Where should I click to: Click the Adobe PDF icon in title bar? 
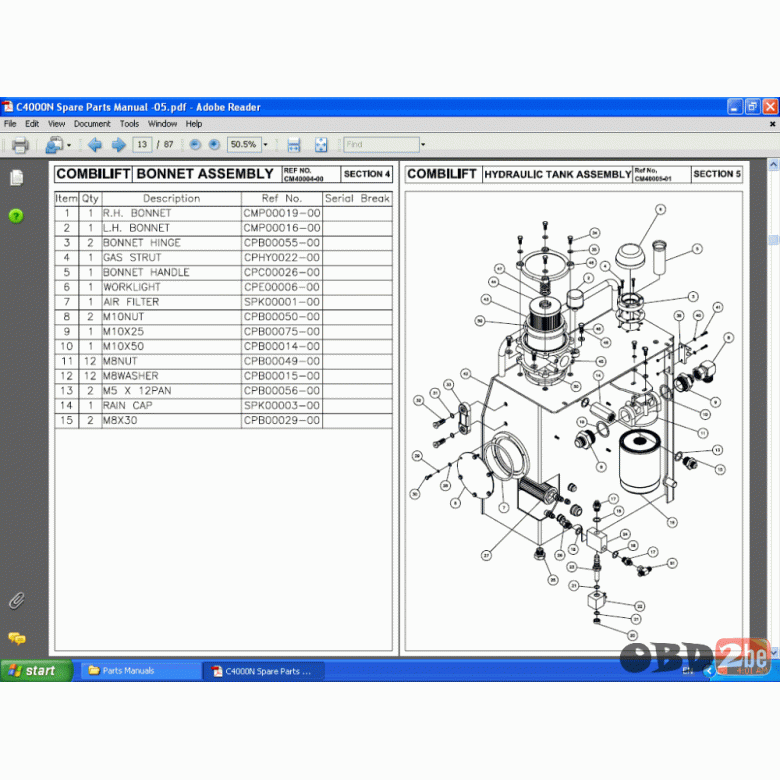[8, 107]
